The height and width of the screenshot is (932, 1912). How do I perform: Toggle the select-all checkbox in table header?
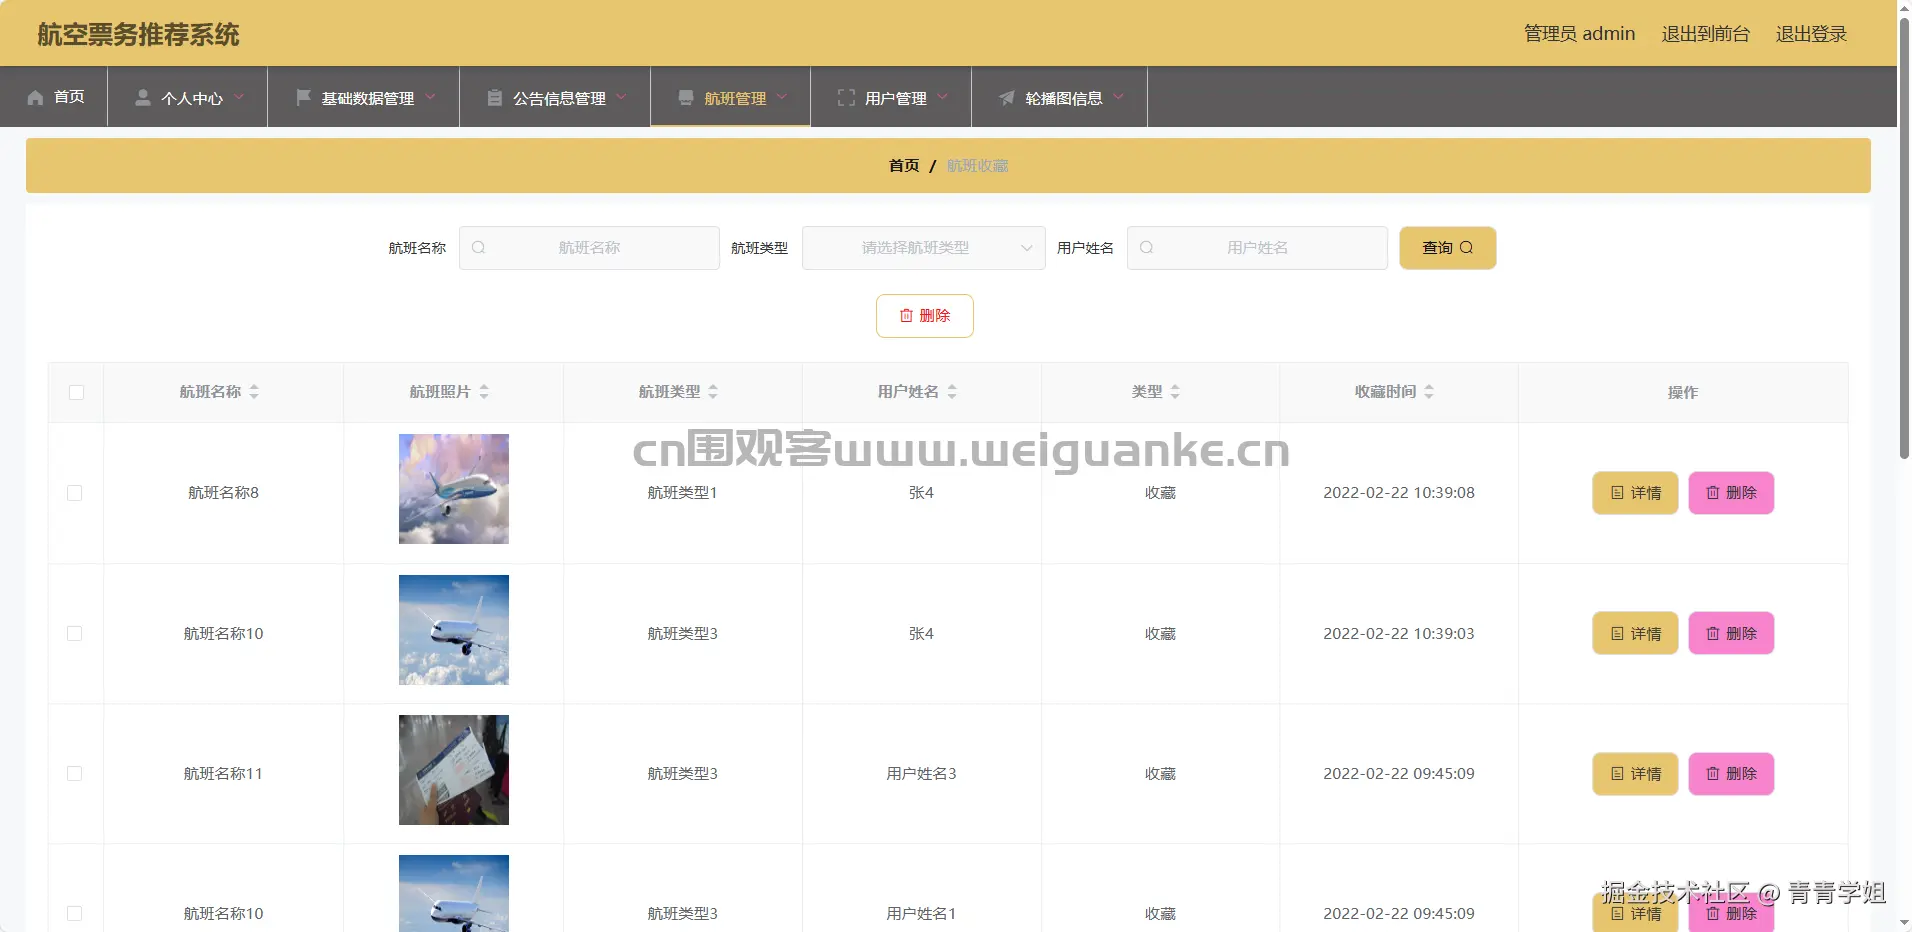pos(76,392)
